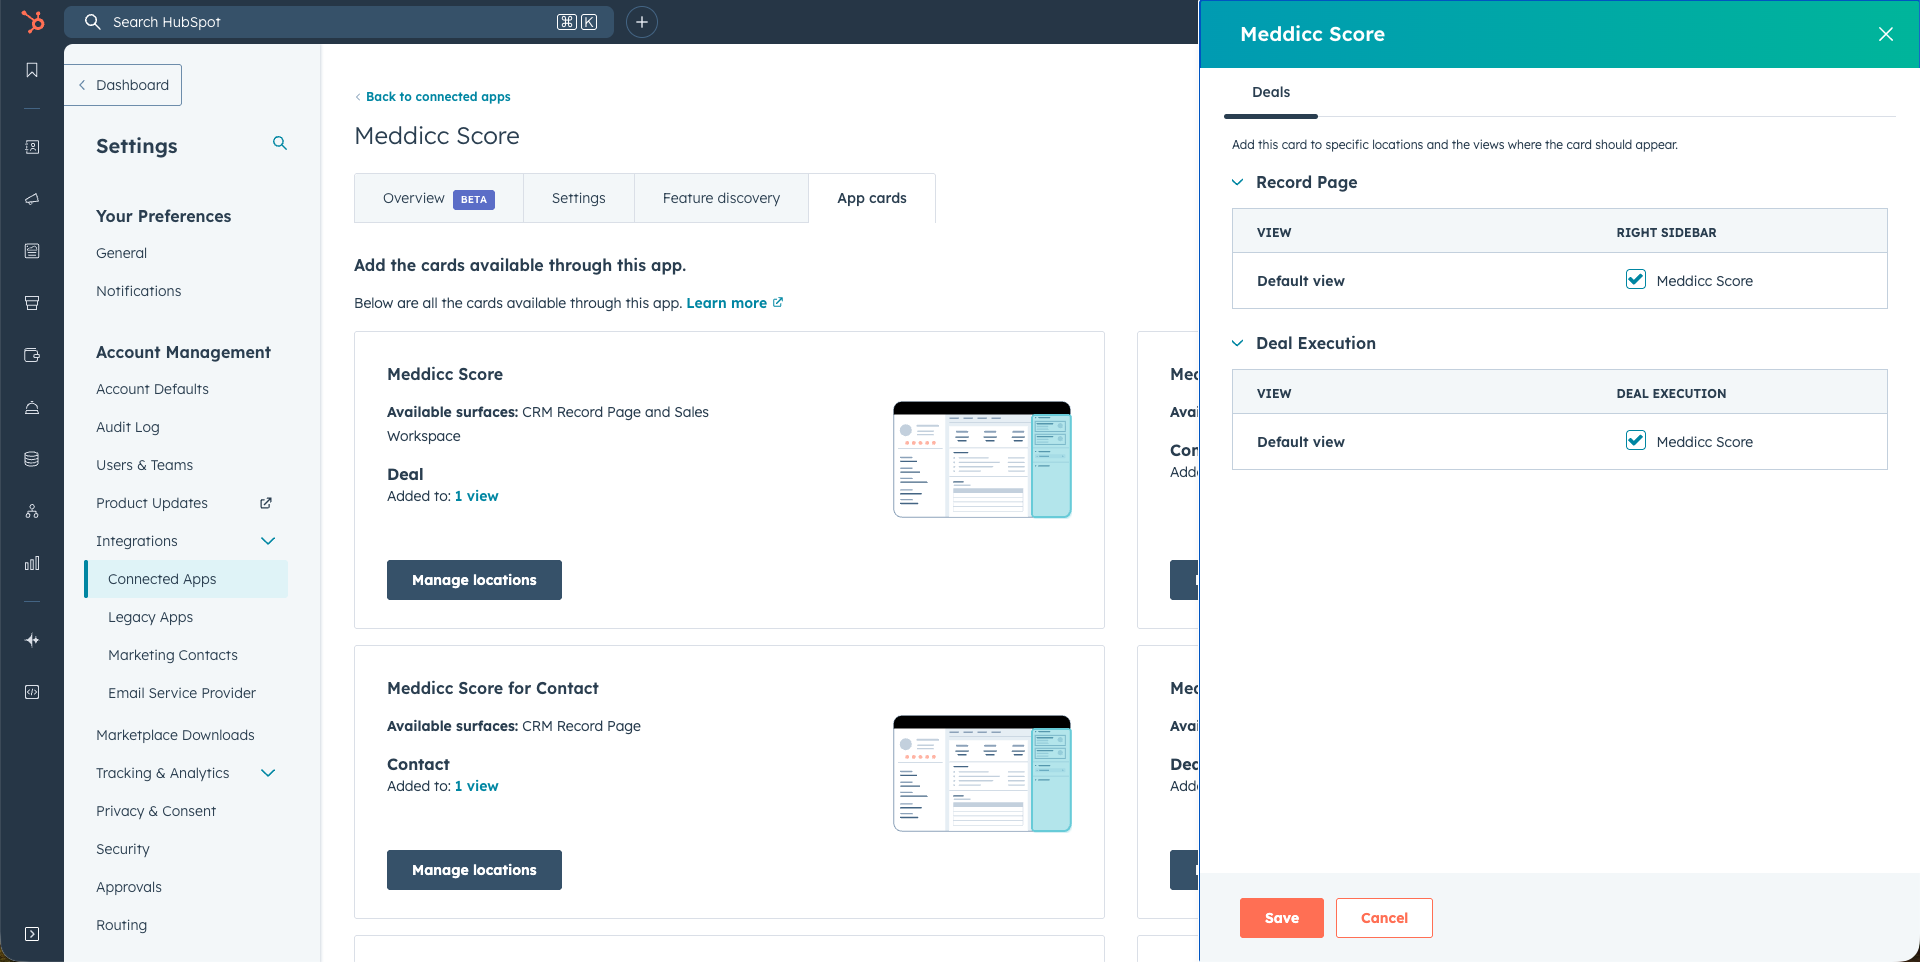
Task: Disable Meddicc Score for Deal Execution view
Action: 1635,441
